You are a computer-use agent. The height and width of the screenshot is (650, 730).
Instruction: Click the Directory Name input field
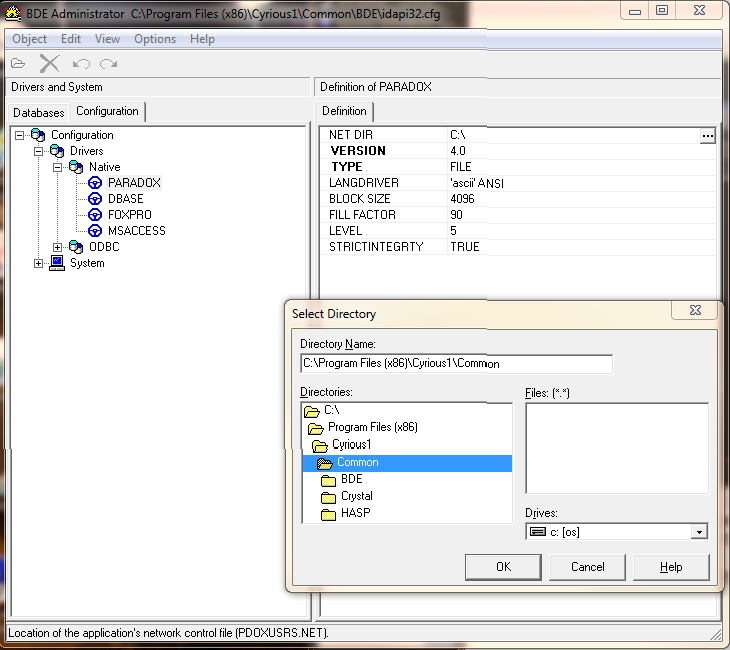457,364
